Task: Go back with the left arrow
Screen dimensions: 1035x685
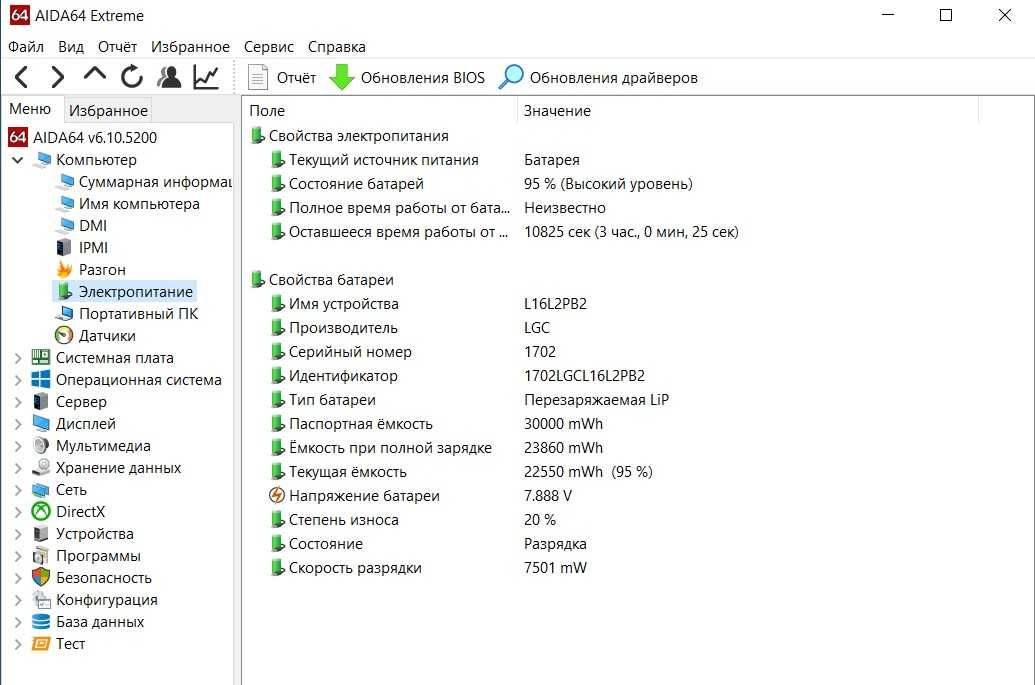Action: [21, 77]
